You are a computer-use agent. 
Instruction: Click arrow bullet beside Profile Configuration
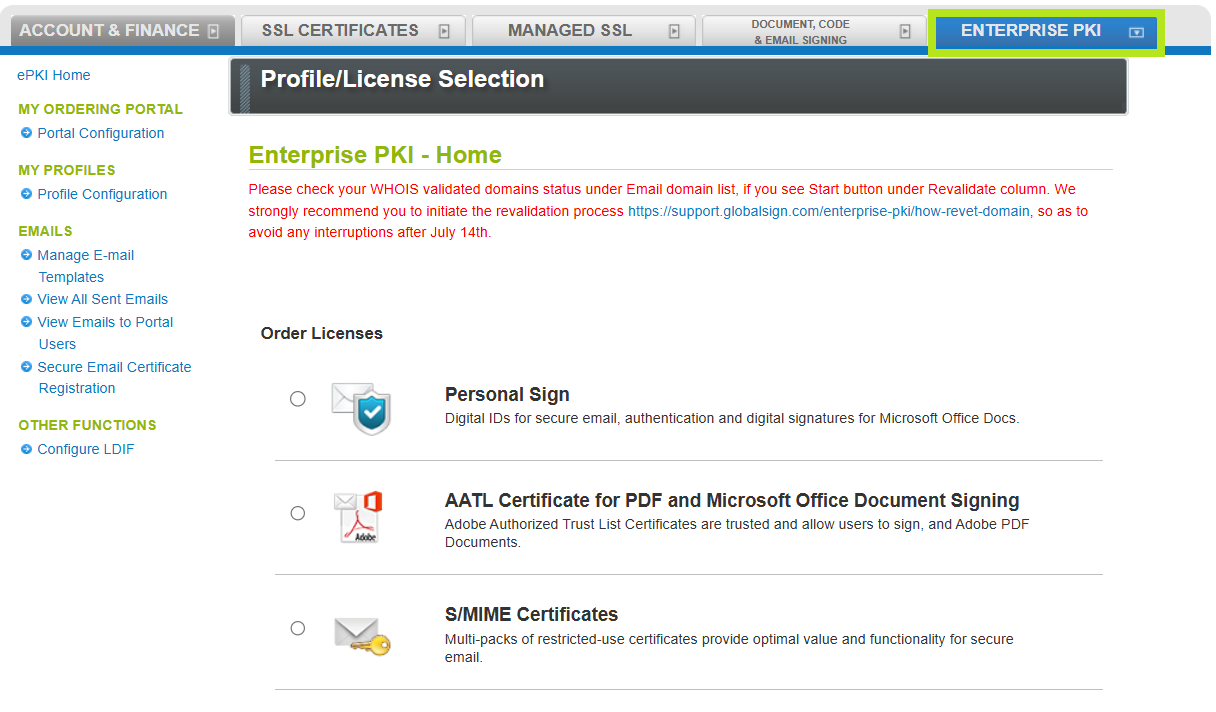27,194
